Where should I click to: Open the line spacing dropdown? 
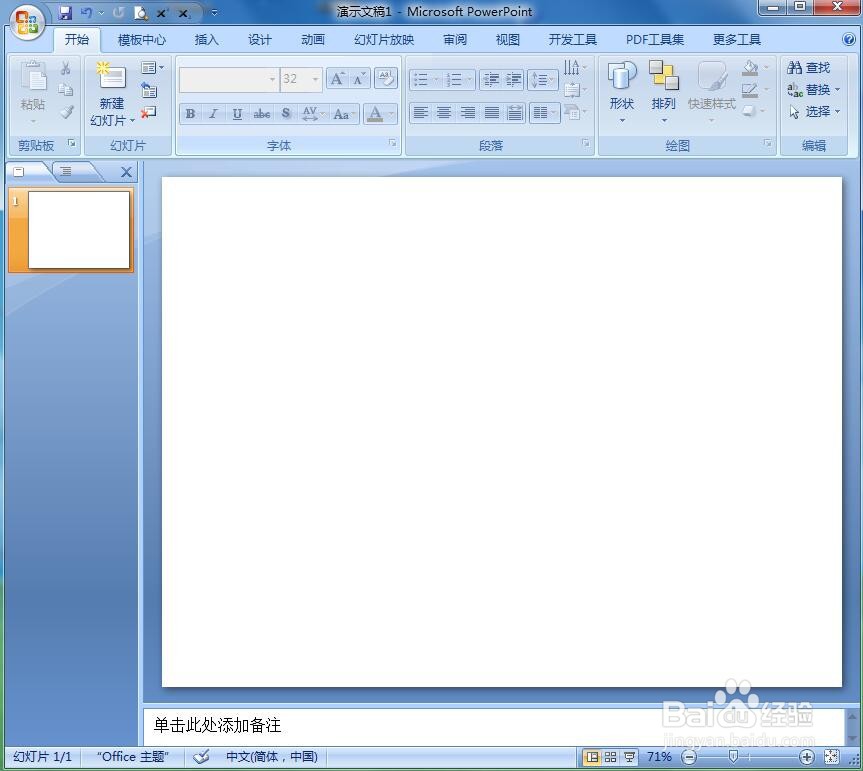(543, 80)
